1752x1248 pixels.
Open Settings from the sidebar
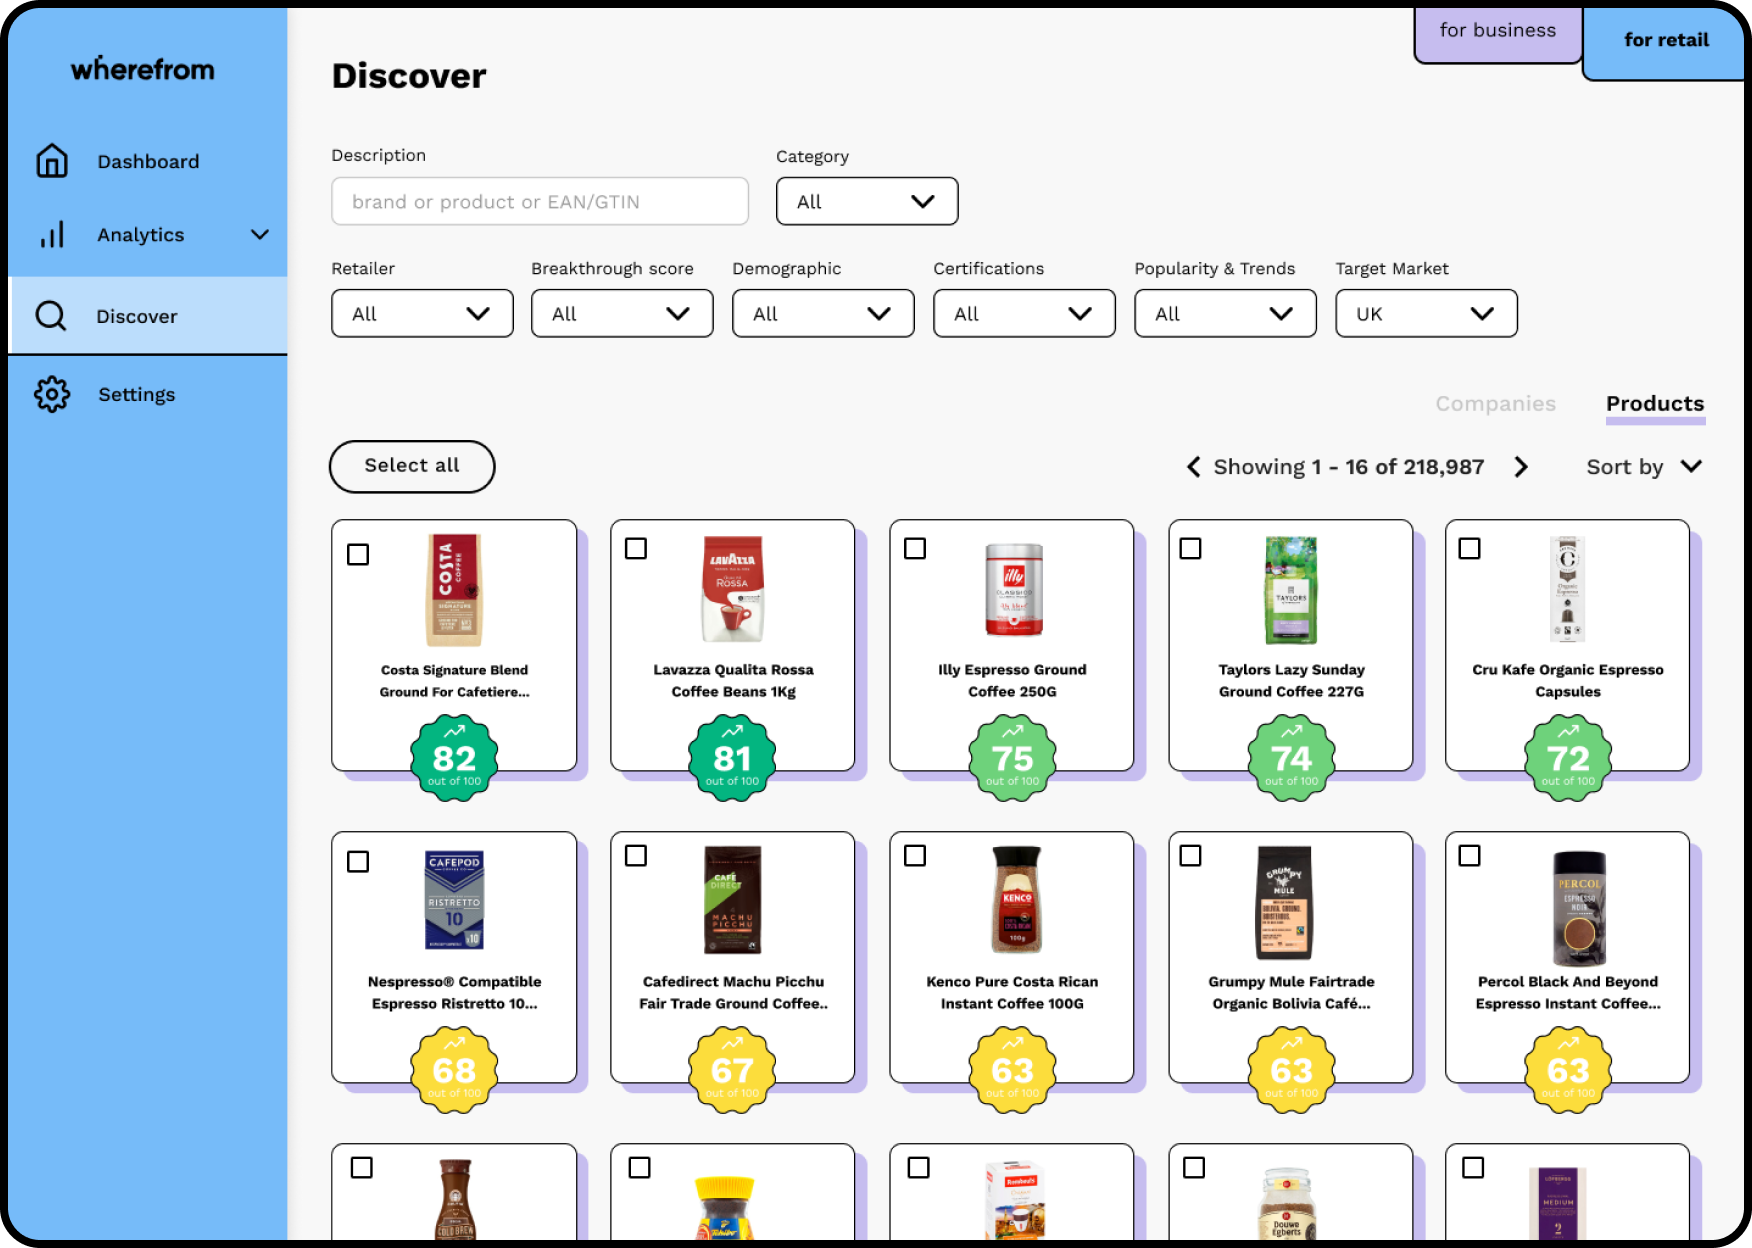click(148, 394)
